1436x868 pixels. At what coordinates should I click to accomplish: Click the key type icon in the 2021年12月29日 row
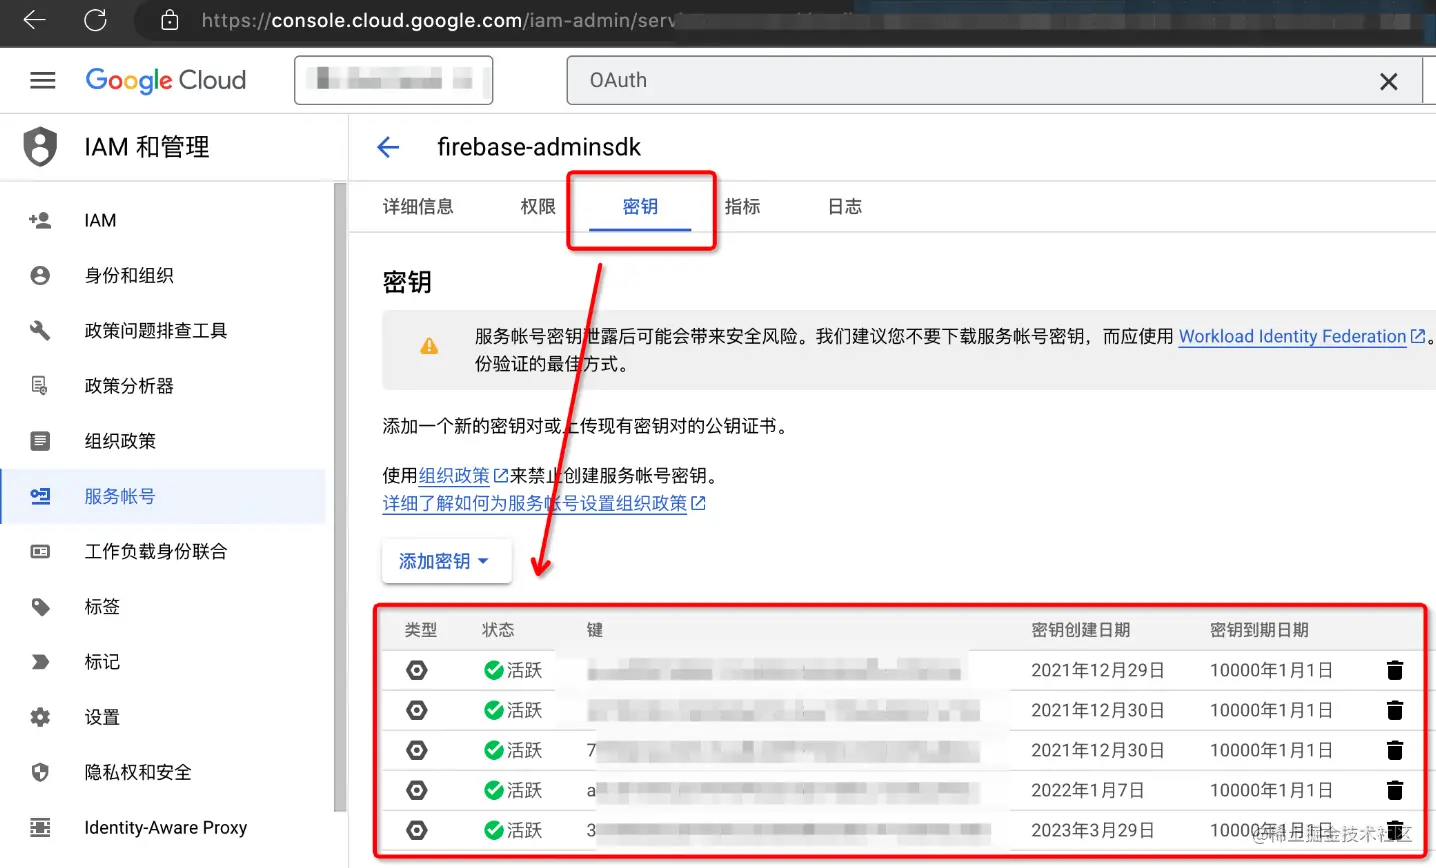click(417, 670)
